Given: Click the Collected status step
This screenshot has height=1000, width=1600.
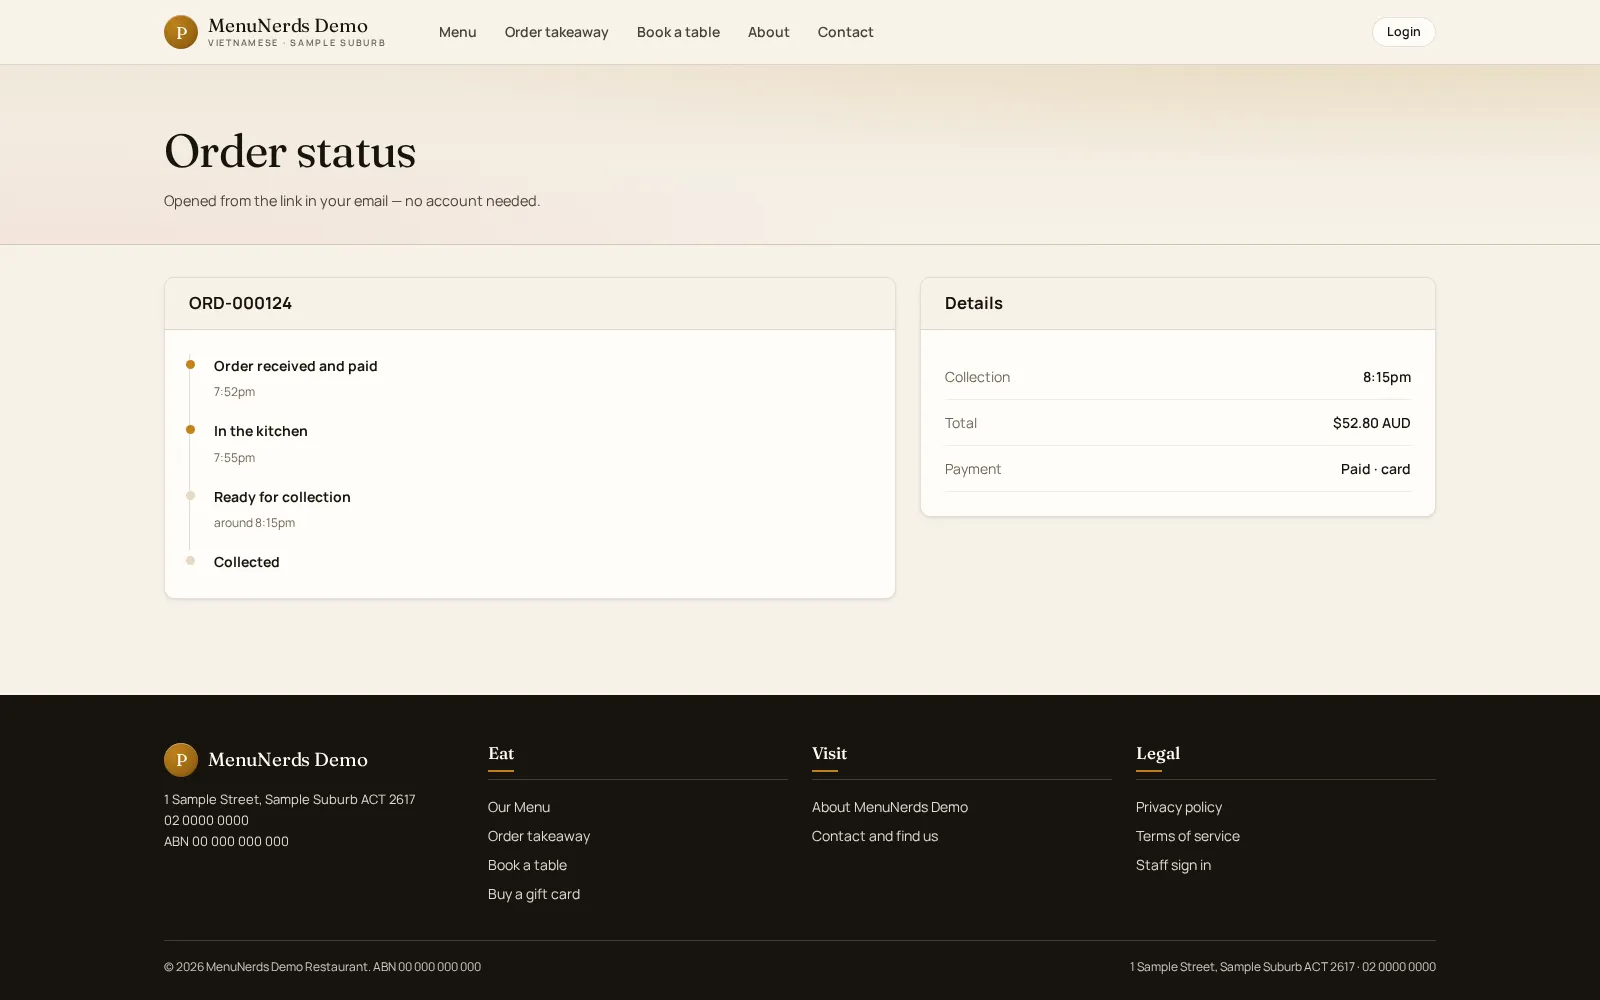Looking at the screenshot, I should click(x=247, y=562).
